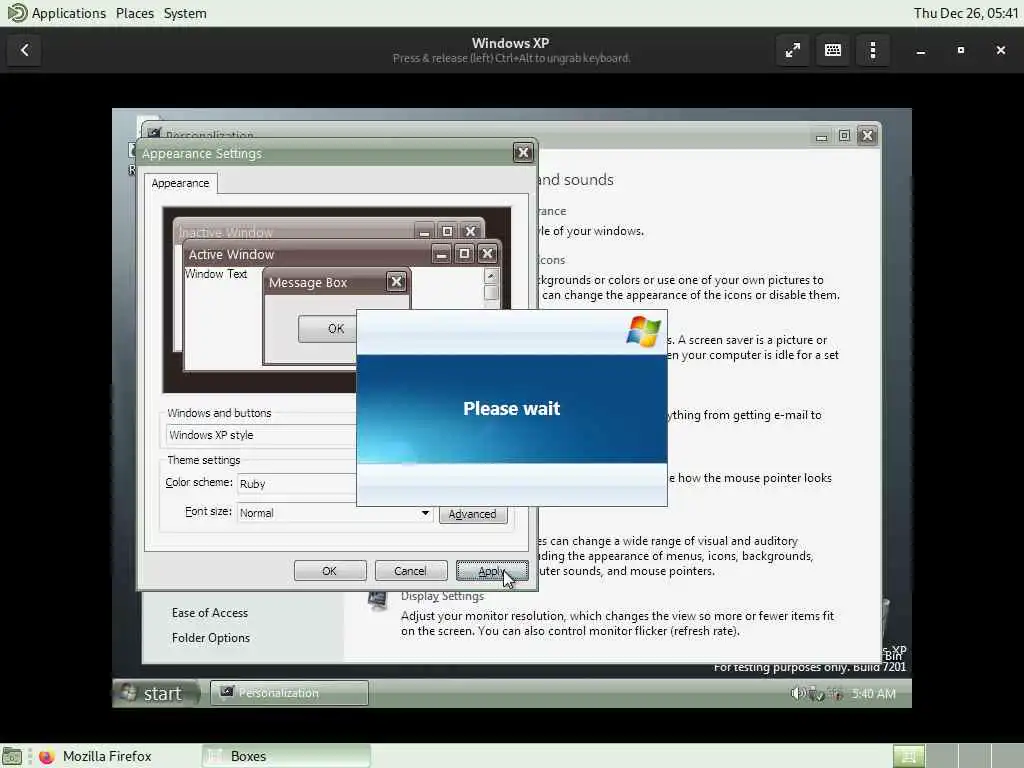Click the XP network tray icon
This screenshot has width=1024, height=768.
tap(816, 694)
